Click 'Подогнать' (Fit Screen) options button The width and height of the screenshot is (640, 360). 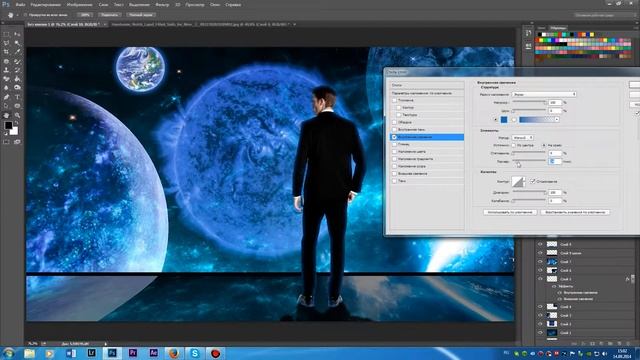(109, 15)
